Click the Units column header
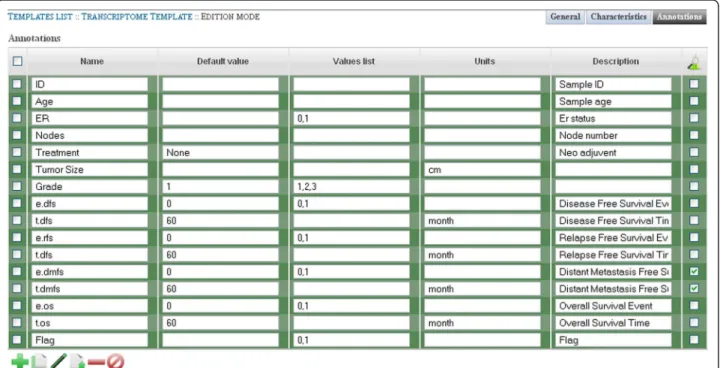Image resolution: width=720 pixels, height=368 pixels. click(x=484, y=61)
